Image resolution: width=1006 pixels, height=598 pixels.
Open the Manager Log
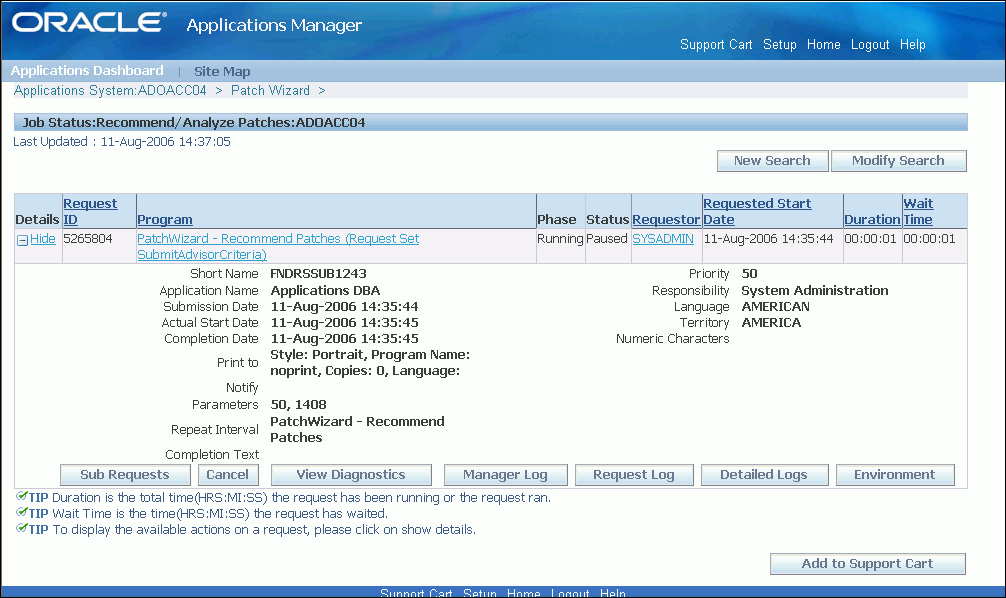(x=506, y=475)
